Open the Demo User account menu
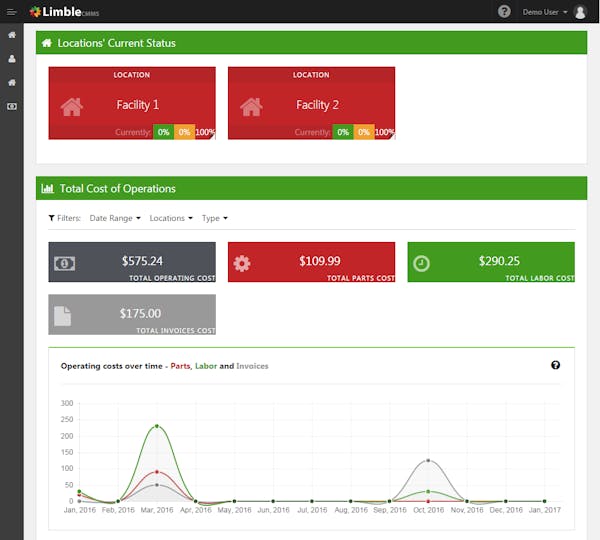 tap(545, 12)
